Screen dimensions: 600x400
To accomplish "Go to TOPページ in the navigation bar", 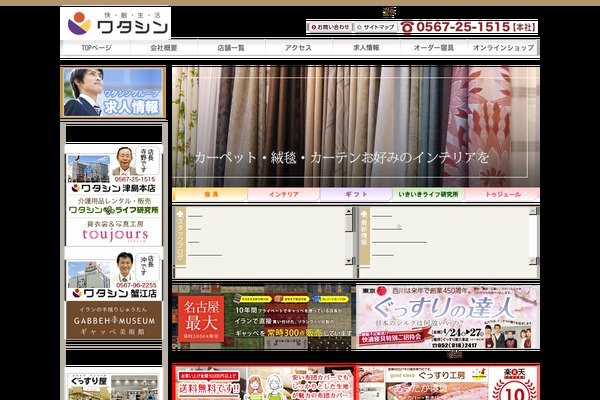I will [96, 48].
